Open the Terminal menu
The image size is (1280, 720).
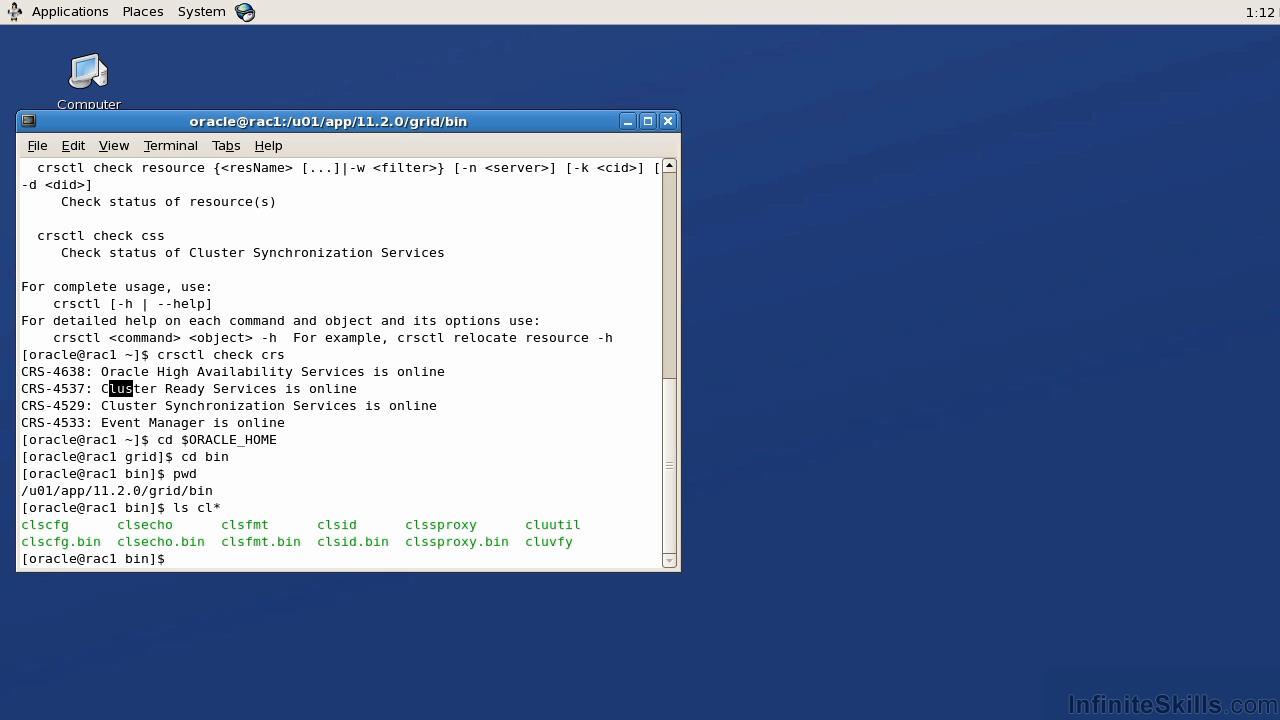(x=171, y=146)
